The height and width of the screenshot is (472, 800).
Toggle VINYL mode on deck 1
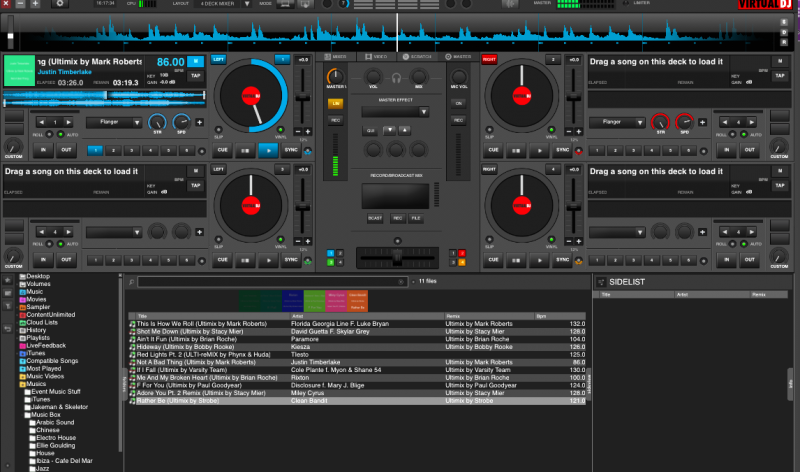(x=281, y=130)
